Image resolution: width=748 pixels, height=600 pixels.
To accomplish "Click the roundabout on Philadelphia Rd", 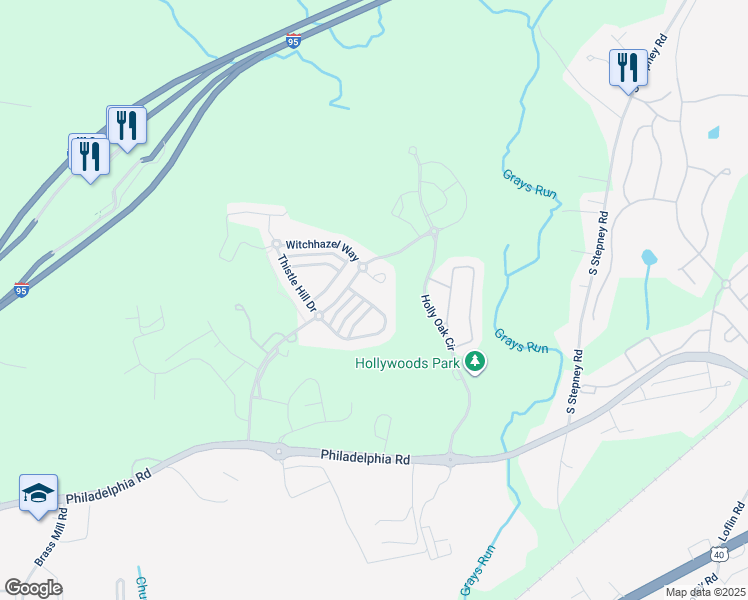I will point(279,450).
